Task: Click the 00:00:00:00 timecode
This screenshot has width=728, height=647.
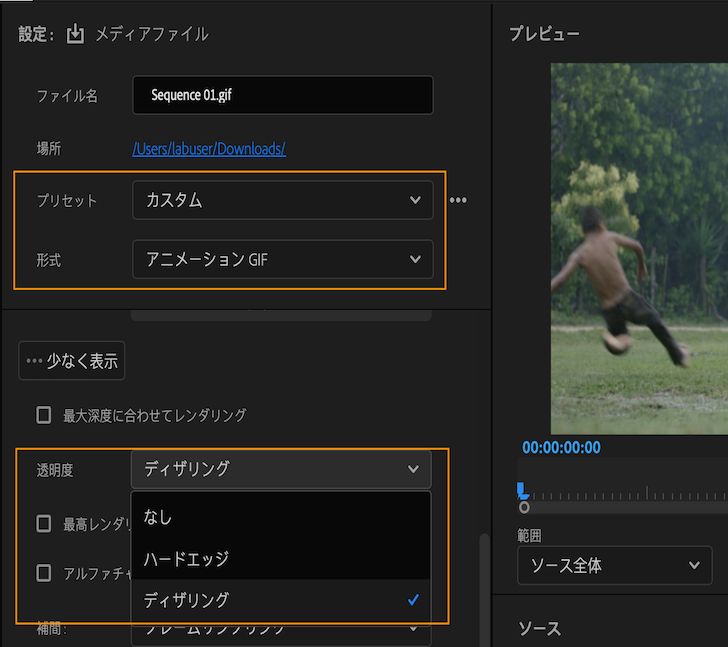Action: click(x=561, y=447)
